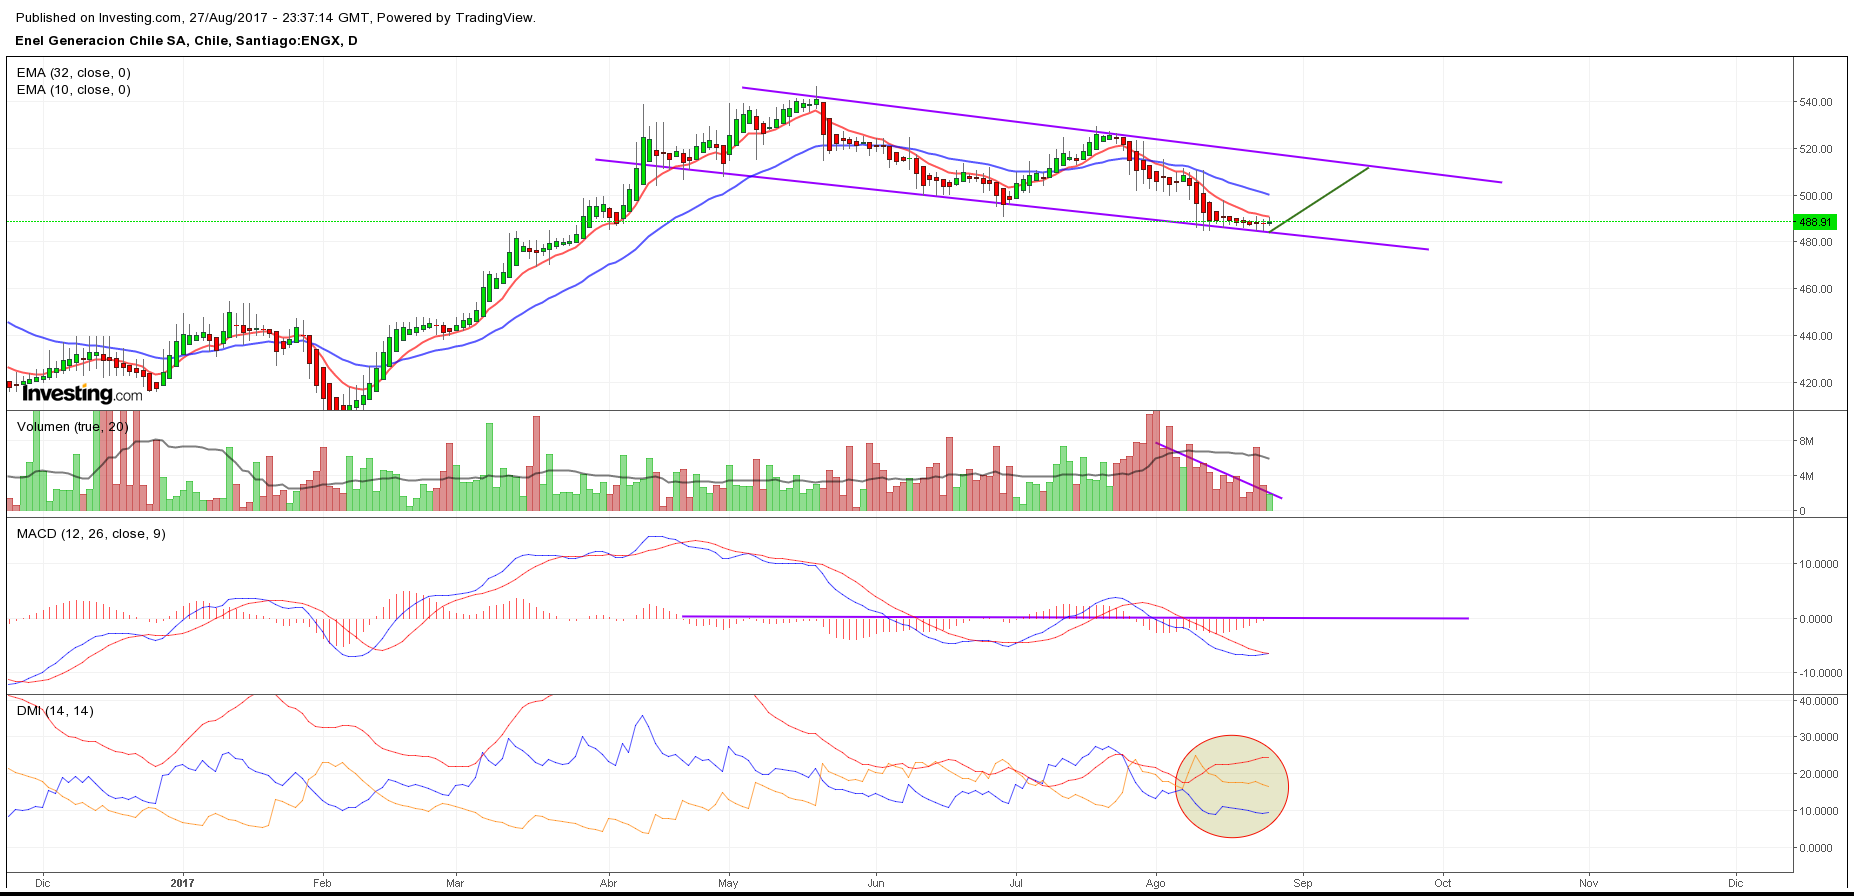Click the 'Sep' month on the time axis
1854x896 pixels.
pos(1302,883)
